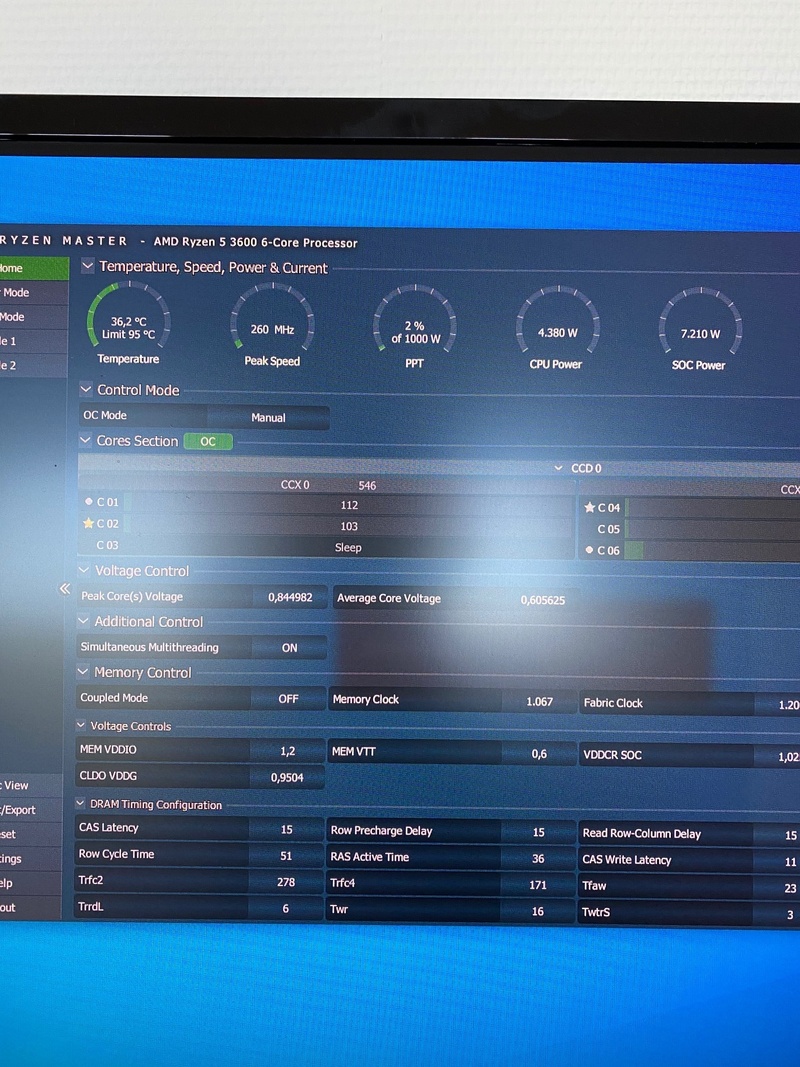Click the "36,2 °C" temperature reading
800x1067 pixels.
coord(129,321)
